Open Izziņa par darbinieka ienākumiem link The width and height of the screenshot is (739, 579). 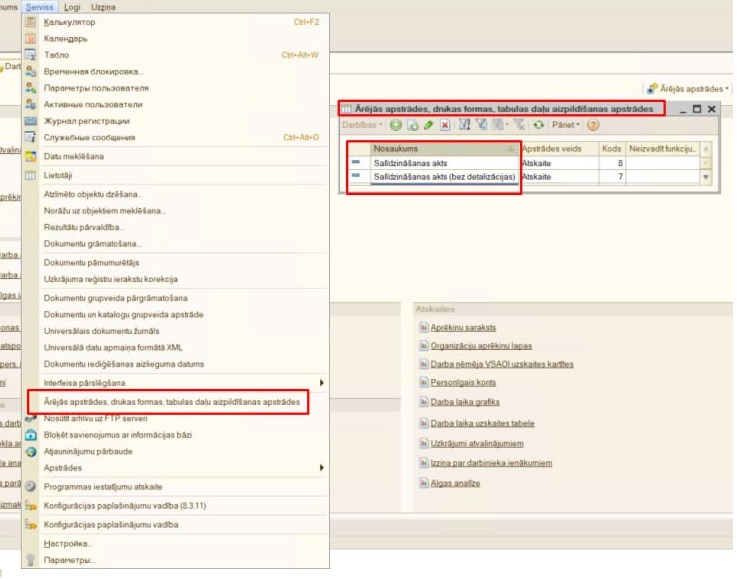click(491, 463)
